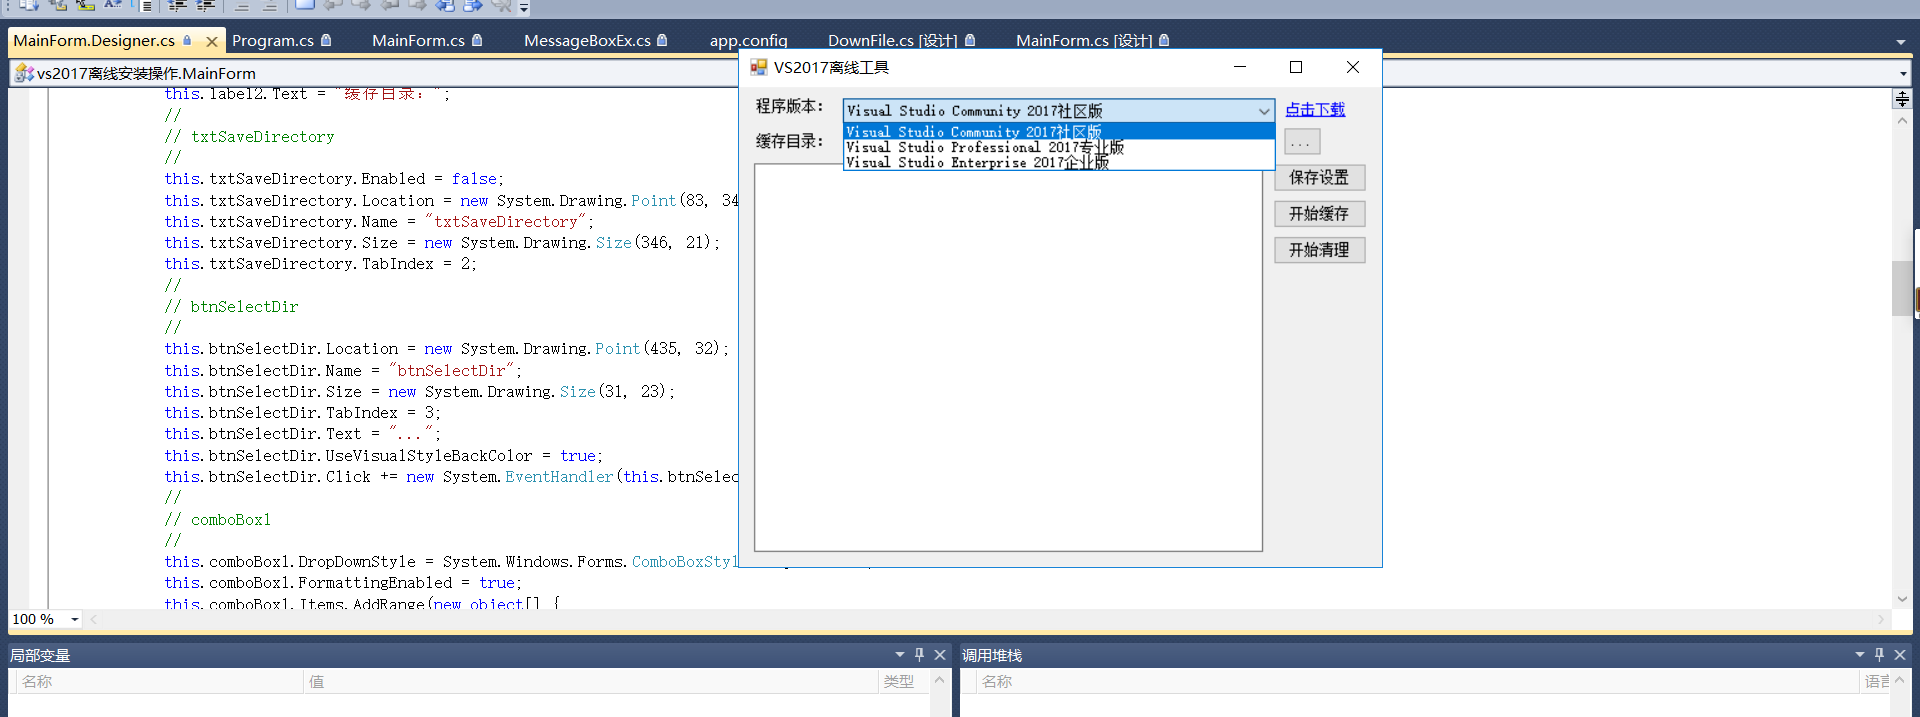Viewport: 1920px width, 717px height.
Task: Open the editor zoom 100 % dropdown
Action: click(x=74, y=619)
